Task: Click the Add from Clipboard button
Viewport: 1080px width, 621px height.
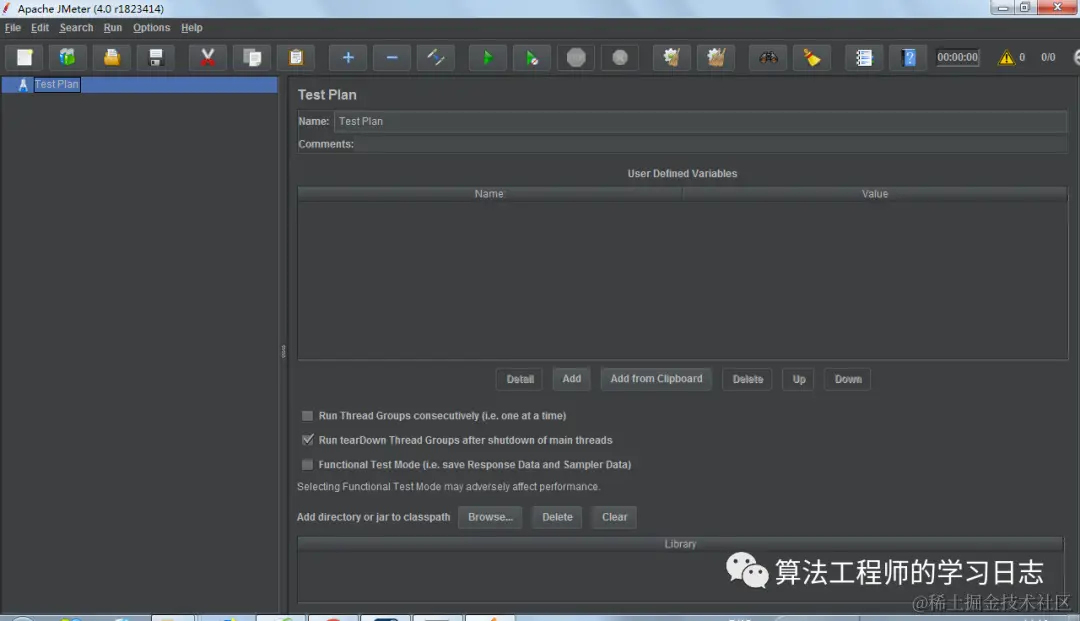Action: click(656, 379)
